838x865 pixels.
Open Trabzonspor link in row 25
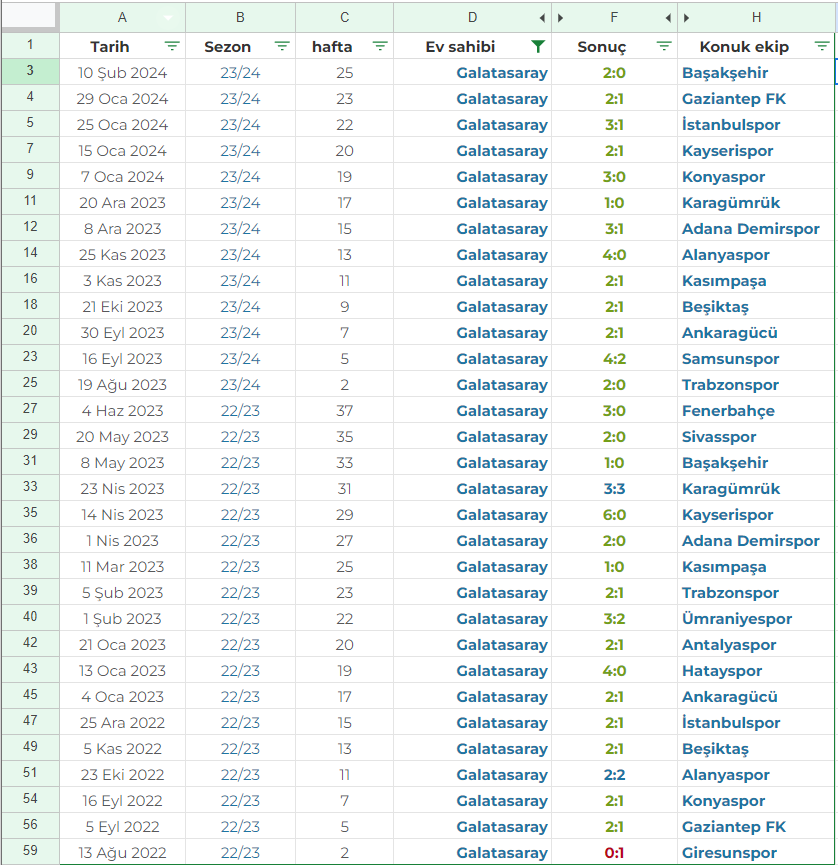coord(730,385)
